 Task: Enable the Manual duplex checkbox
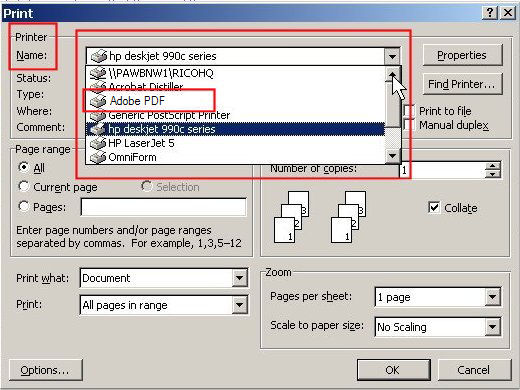pos(409,125)
